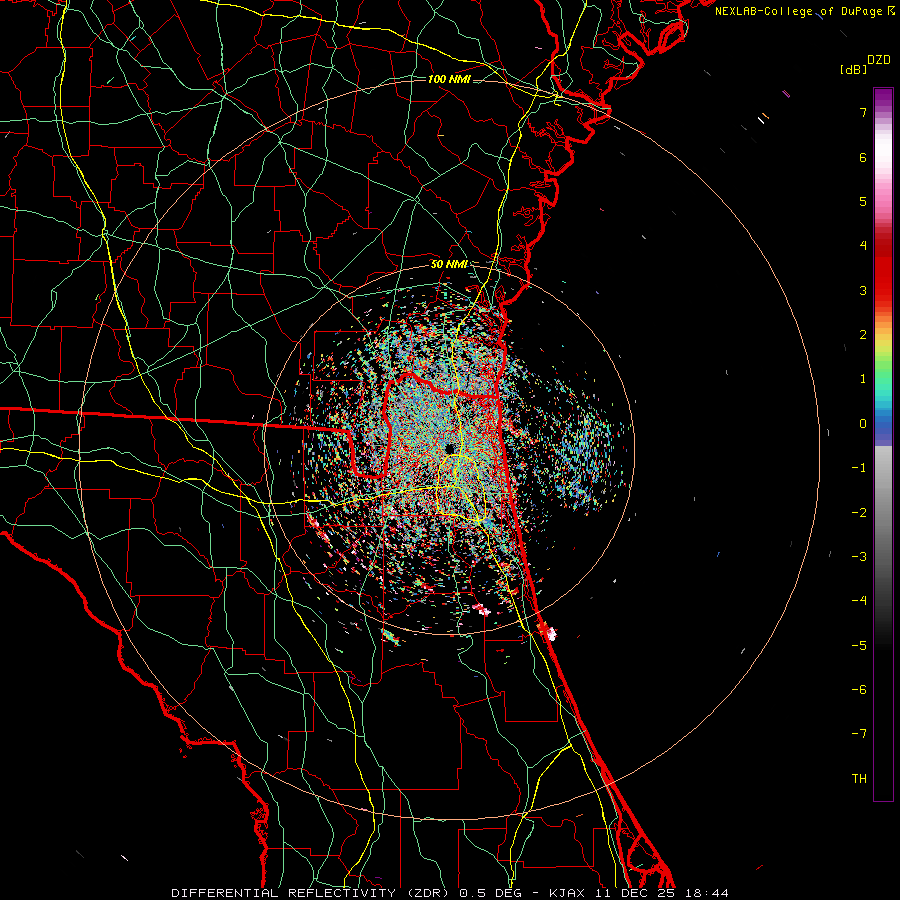Click the scale value "-4" on the legend
Screen dimensions: 900x900
point(859,601)
